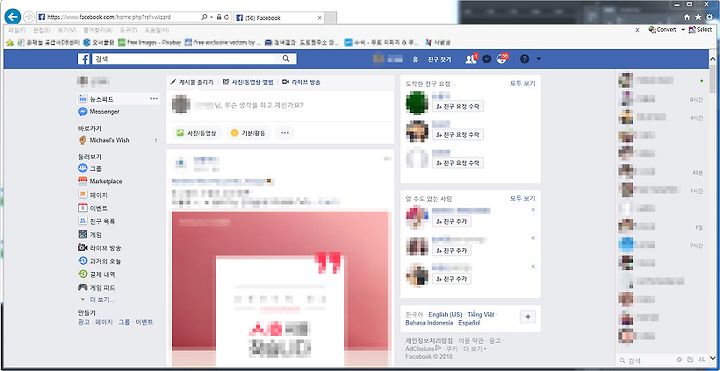Open the browser settings gear icon
This screenshot has width=720, height=371.
tap(710, 17)
